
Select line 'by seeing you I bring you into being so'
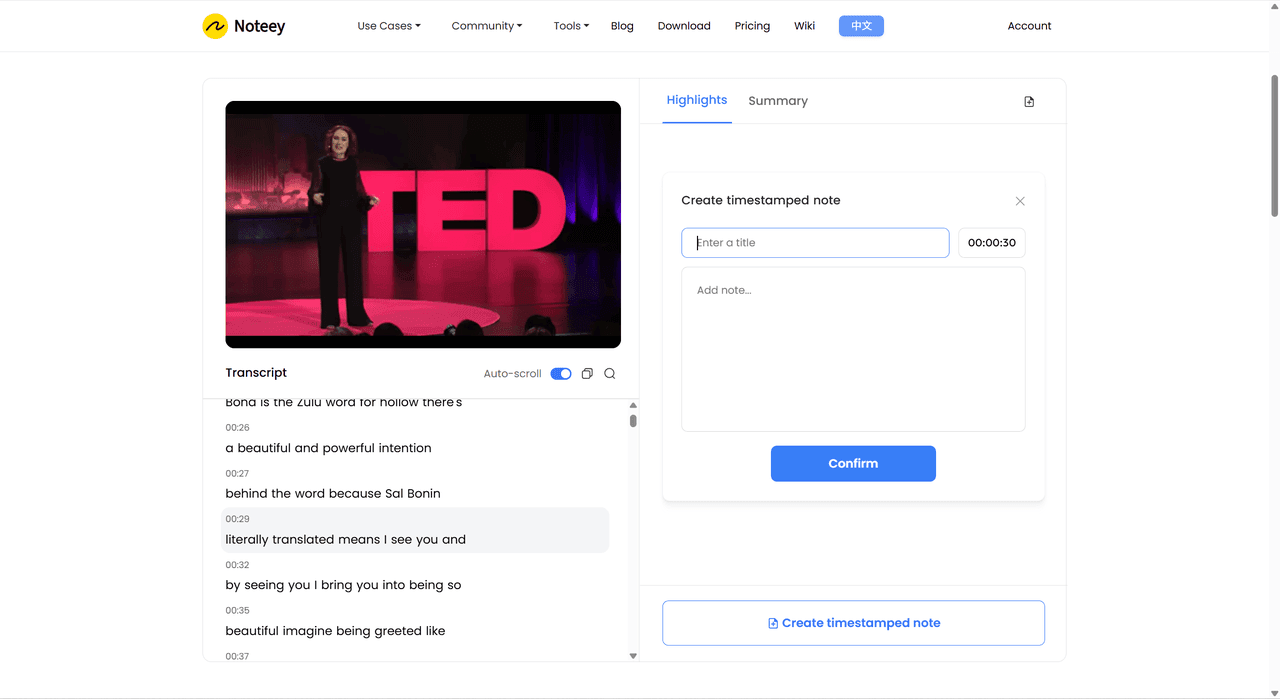(343, 585)
